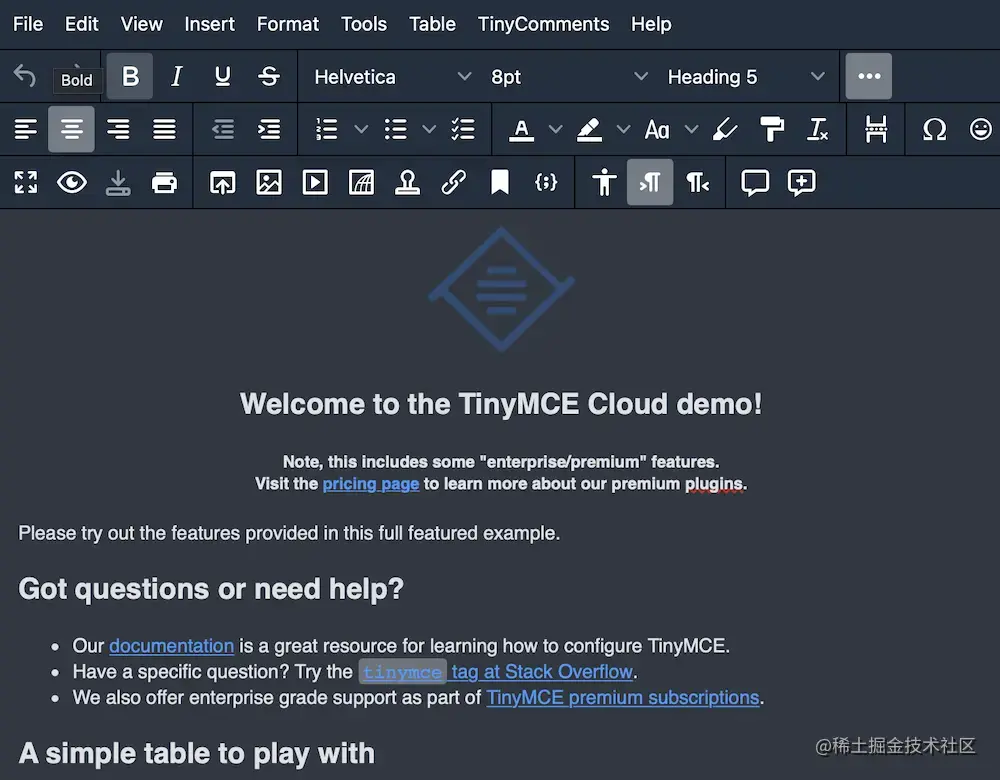
Task: Open the File menu
Action: tap(28, 24)
